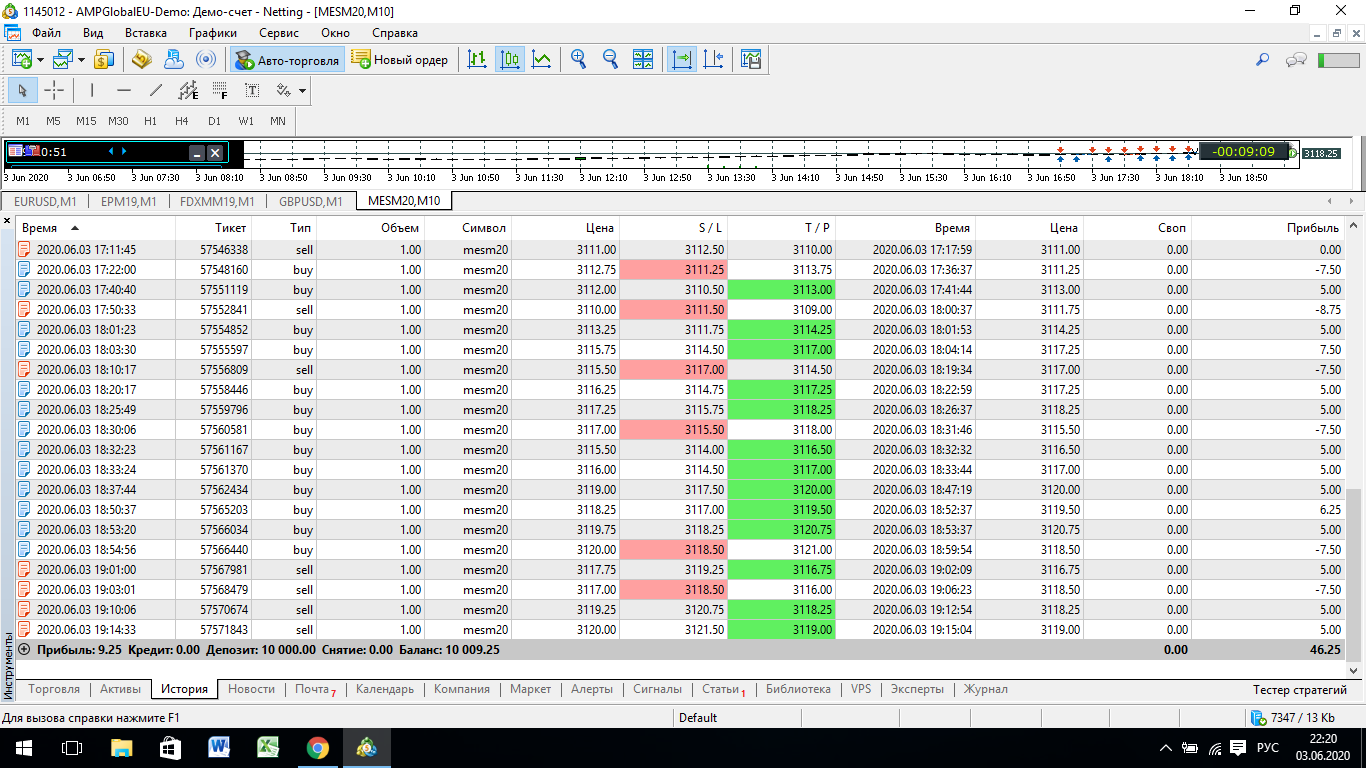This screenshot has height=768, width=1366.
Task: Open a new chart window
Action: pos(22,60)
